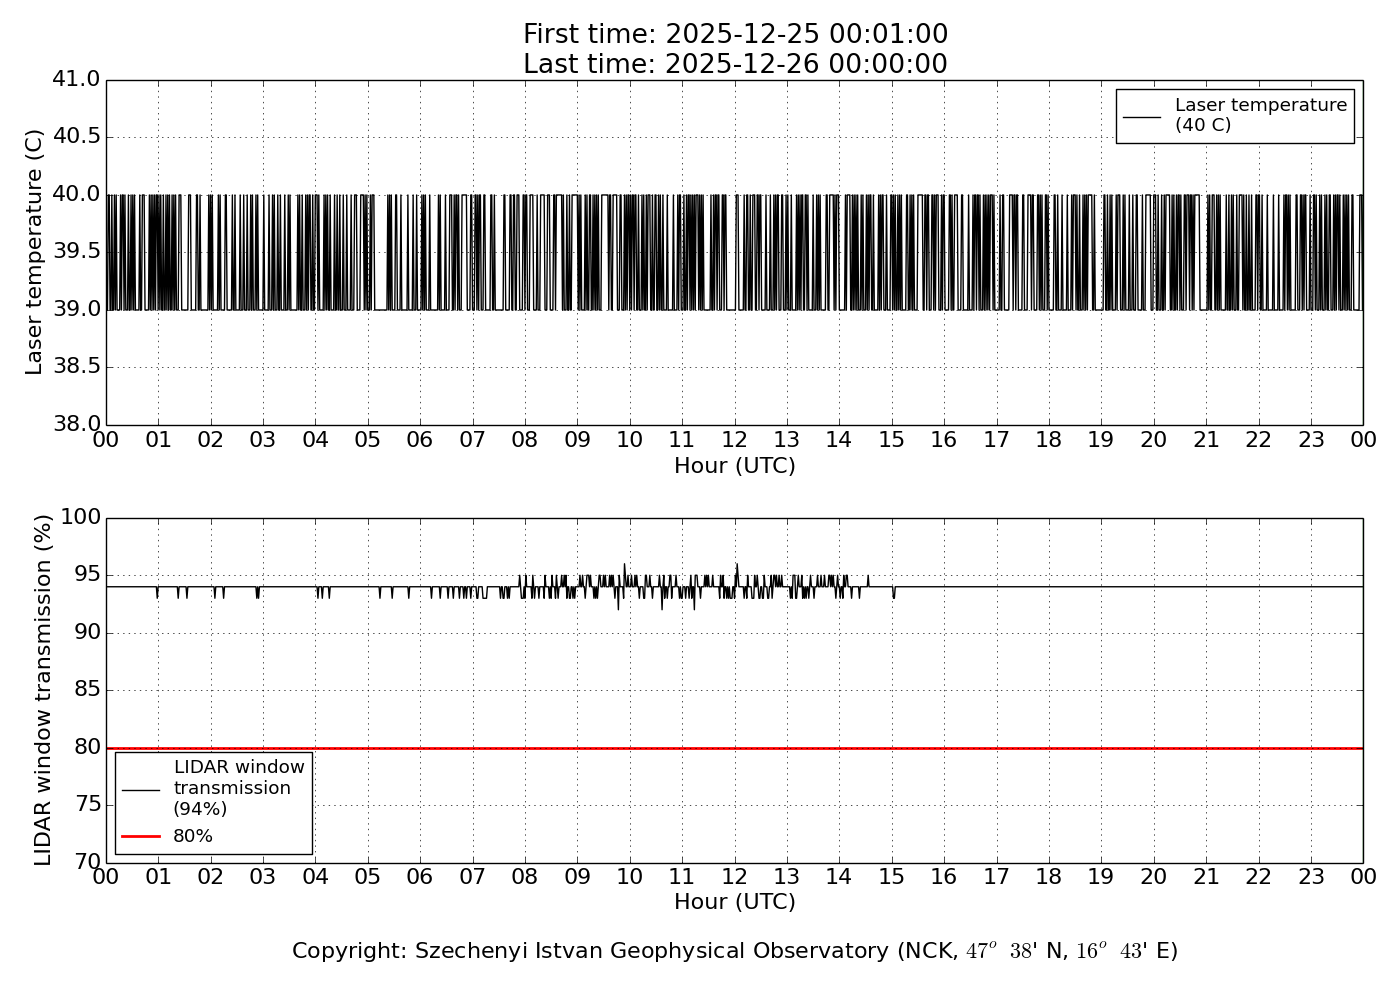Select hour 18 tick on bottom plot's x-axis
This screenshot has height=1000, width=1400.
[1049, 877]
